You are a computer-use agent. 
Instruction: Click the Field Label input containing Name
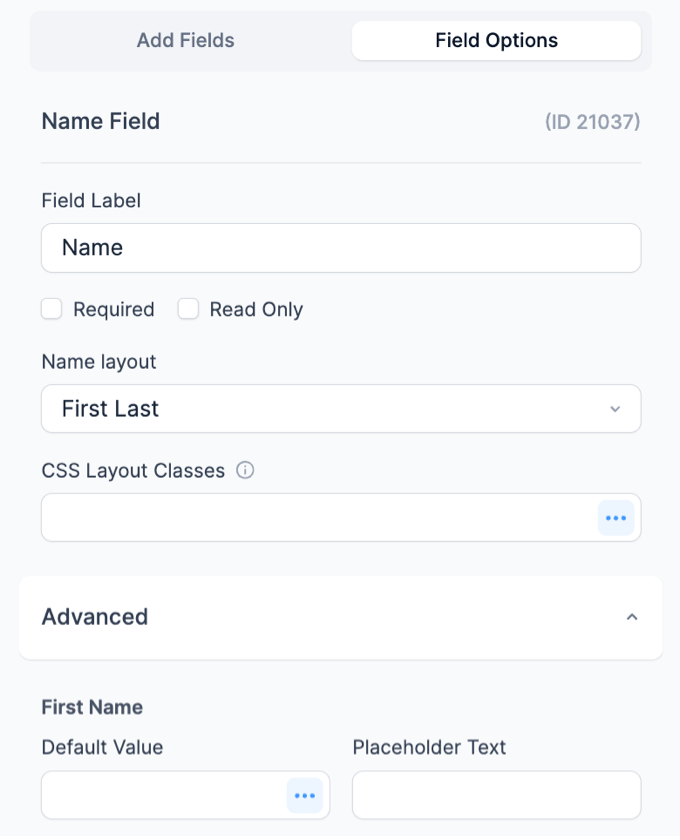341,248
